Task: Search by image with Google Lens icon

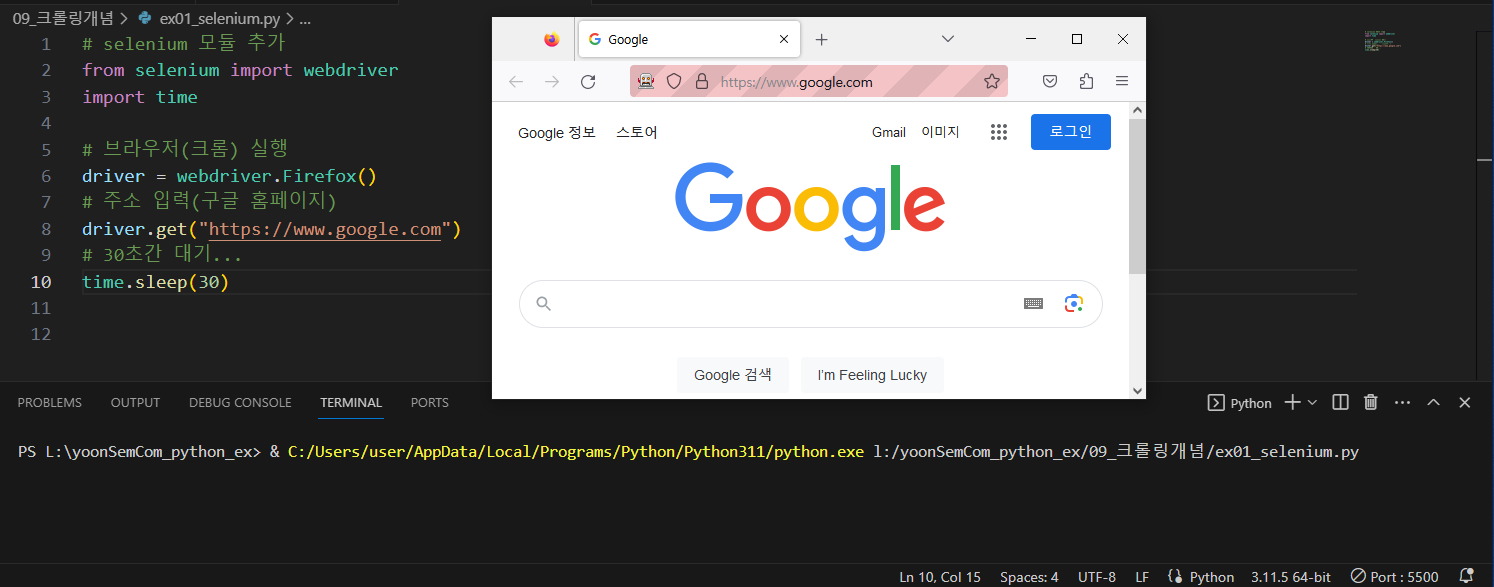Action: tap(1074, 304)
